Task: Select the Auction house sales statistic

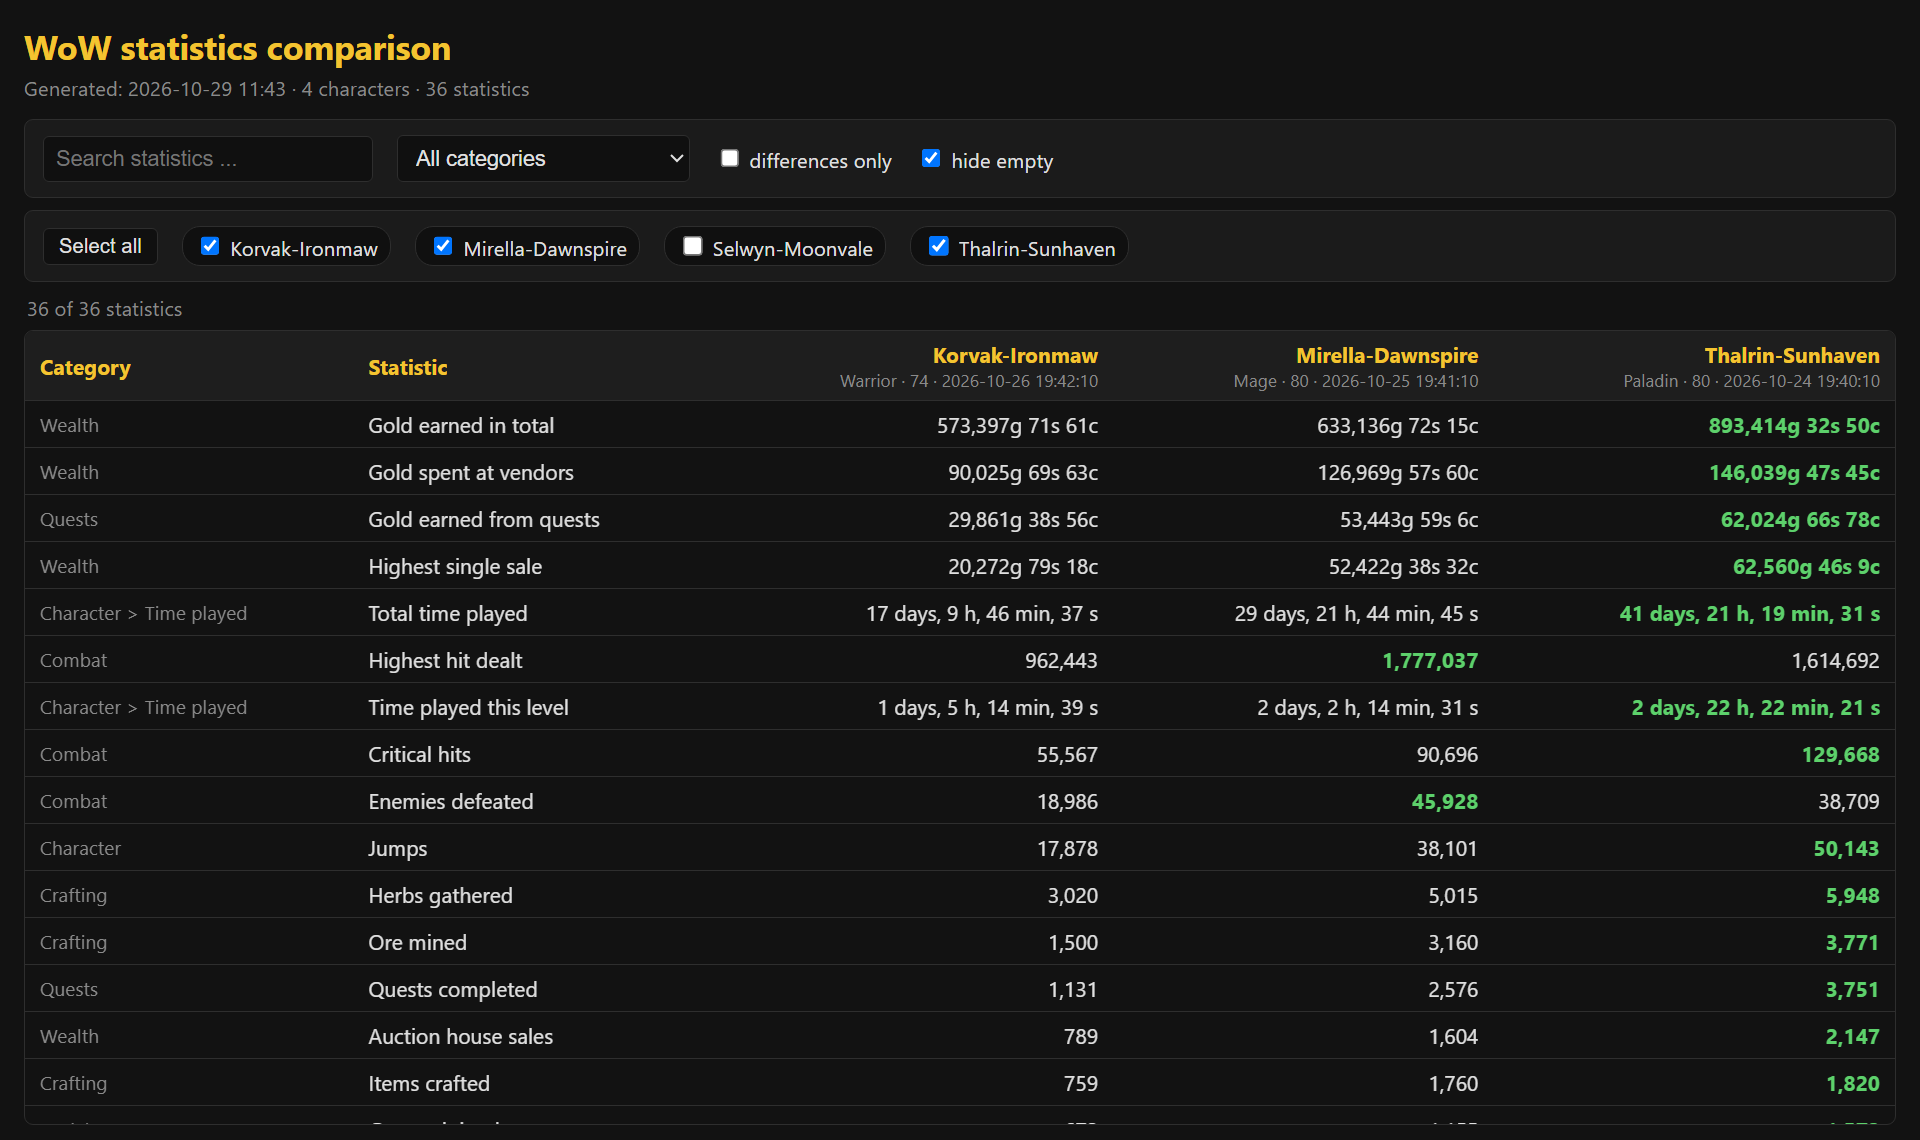Action: [x=460, y=1036]
